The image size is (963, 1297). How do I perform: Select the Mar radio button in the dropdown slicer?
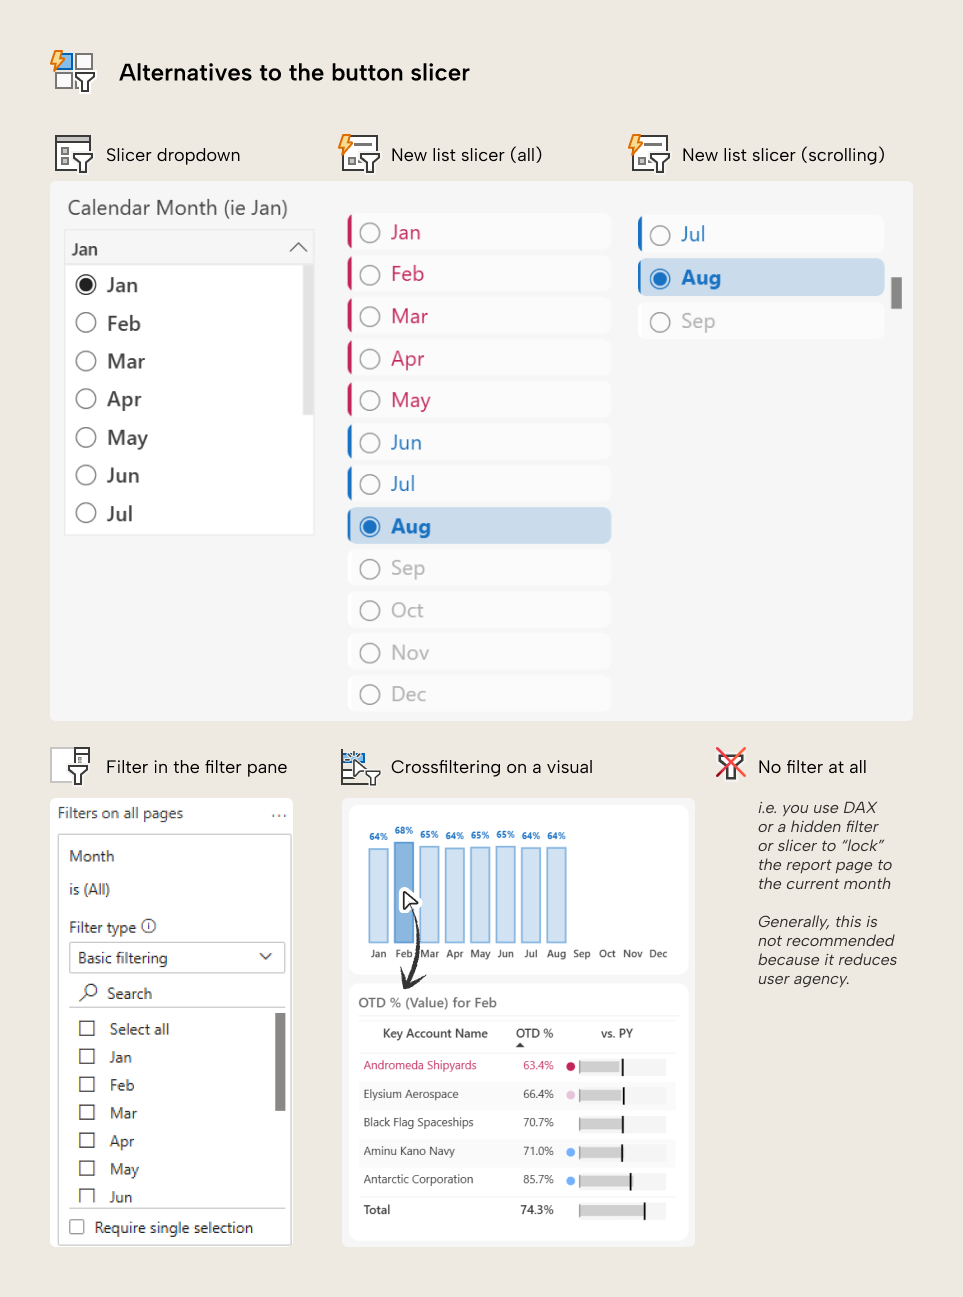click(86, 361)
